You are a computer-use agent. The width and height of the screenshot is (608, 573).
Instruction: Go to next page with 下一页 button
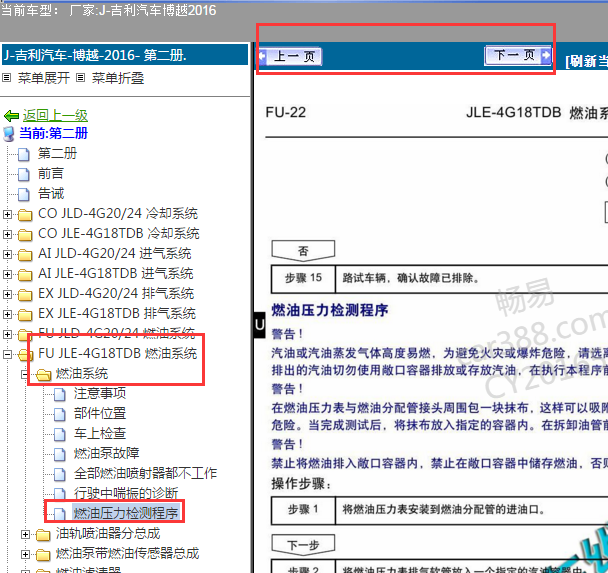[518, 55]
